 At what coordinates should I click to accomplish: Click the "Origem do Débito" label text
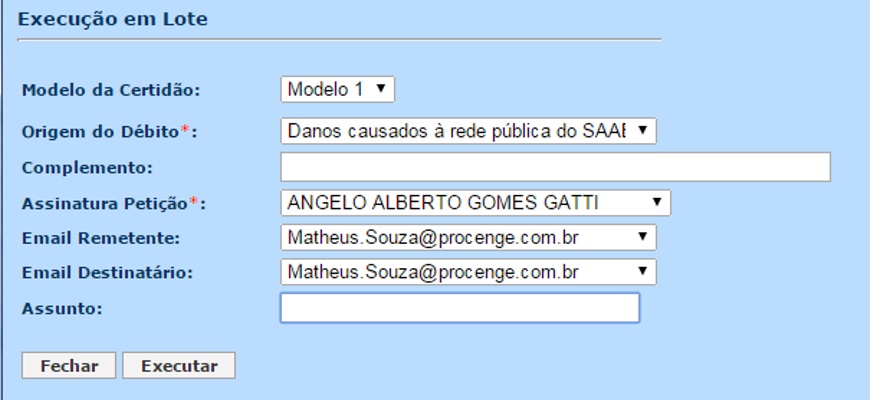100,131
